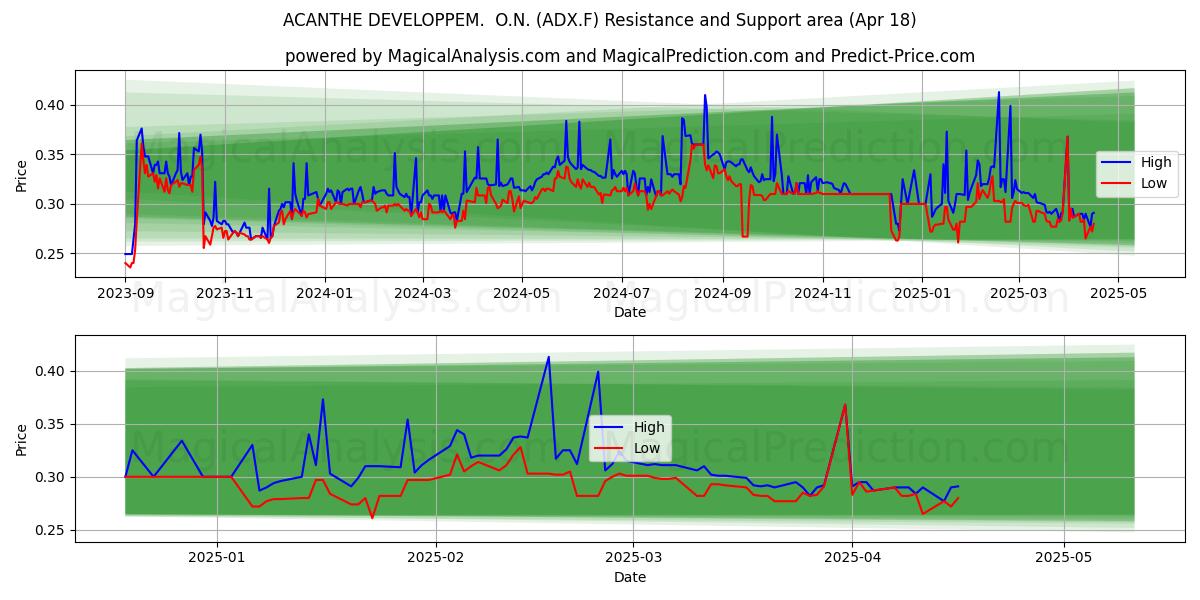Viewport: 1200px width, 600px height.
Task: Click the 'Price' axis label of top chart
Action: coord(22,174)
